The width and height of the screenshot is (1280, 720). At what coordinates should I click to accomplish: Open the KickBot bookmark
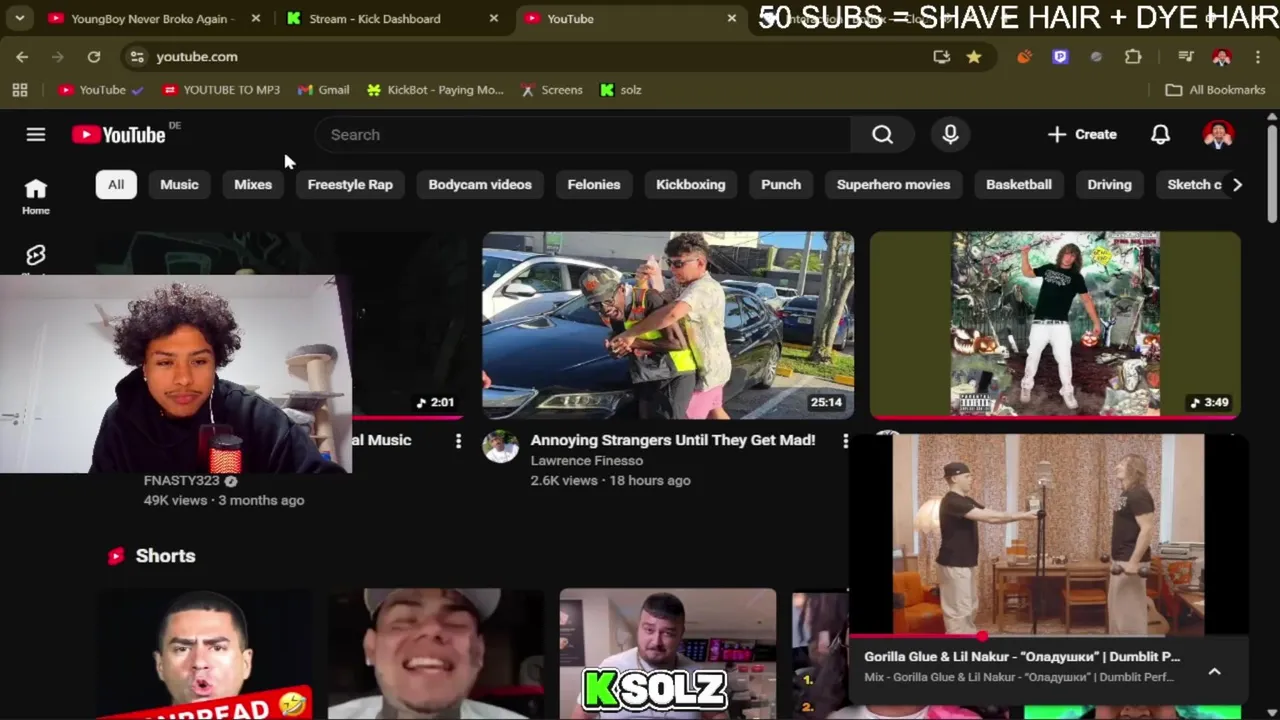tap(435, 90)
